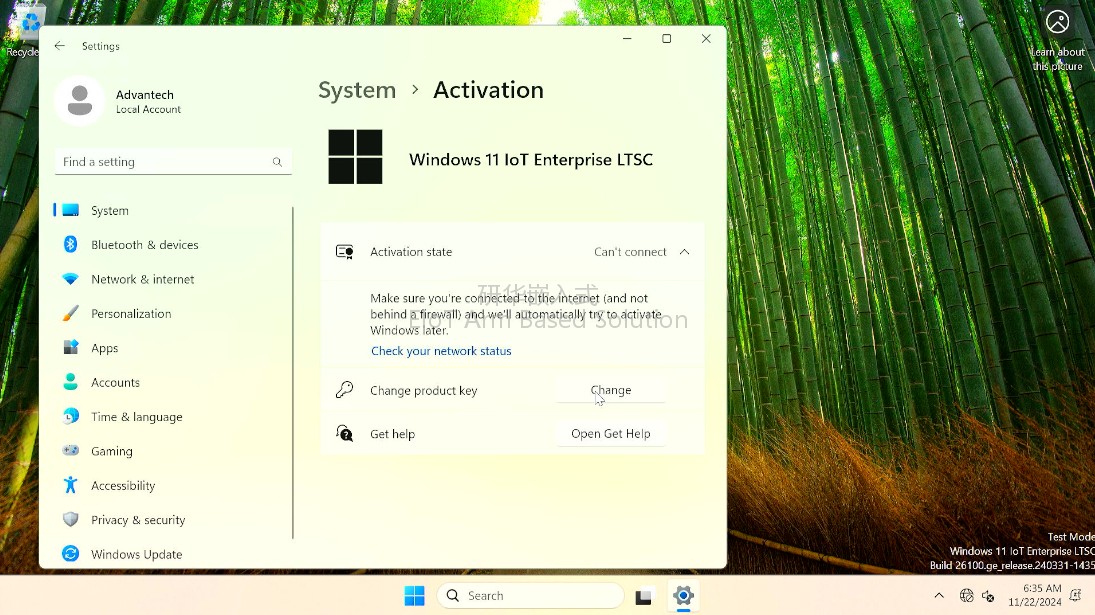Open the network globe tray icon
The width and height of the screenshot is (1095, 615).
[x=967, y=595]
